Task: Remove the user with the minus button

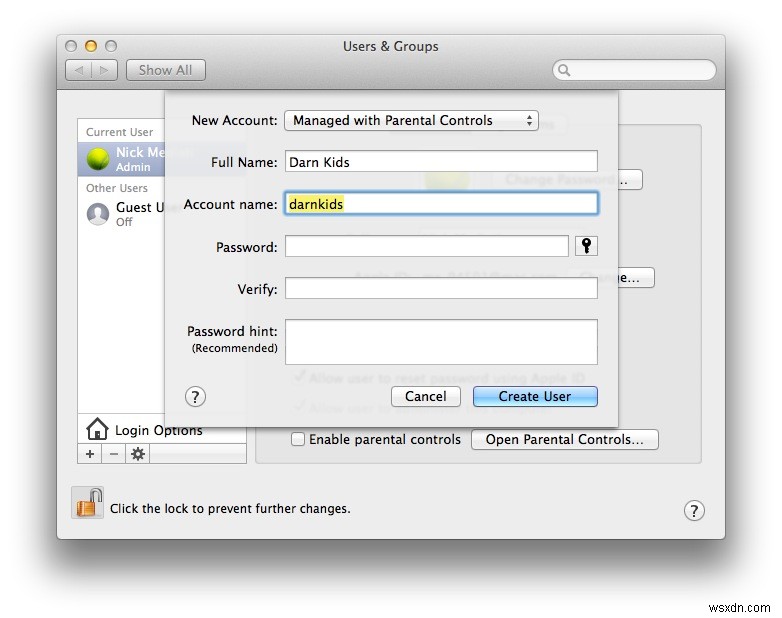Action: point(114,454)
